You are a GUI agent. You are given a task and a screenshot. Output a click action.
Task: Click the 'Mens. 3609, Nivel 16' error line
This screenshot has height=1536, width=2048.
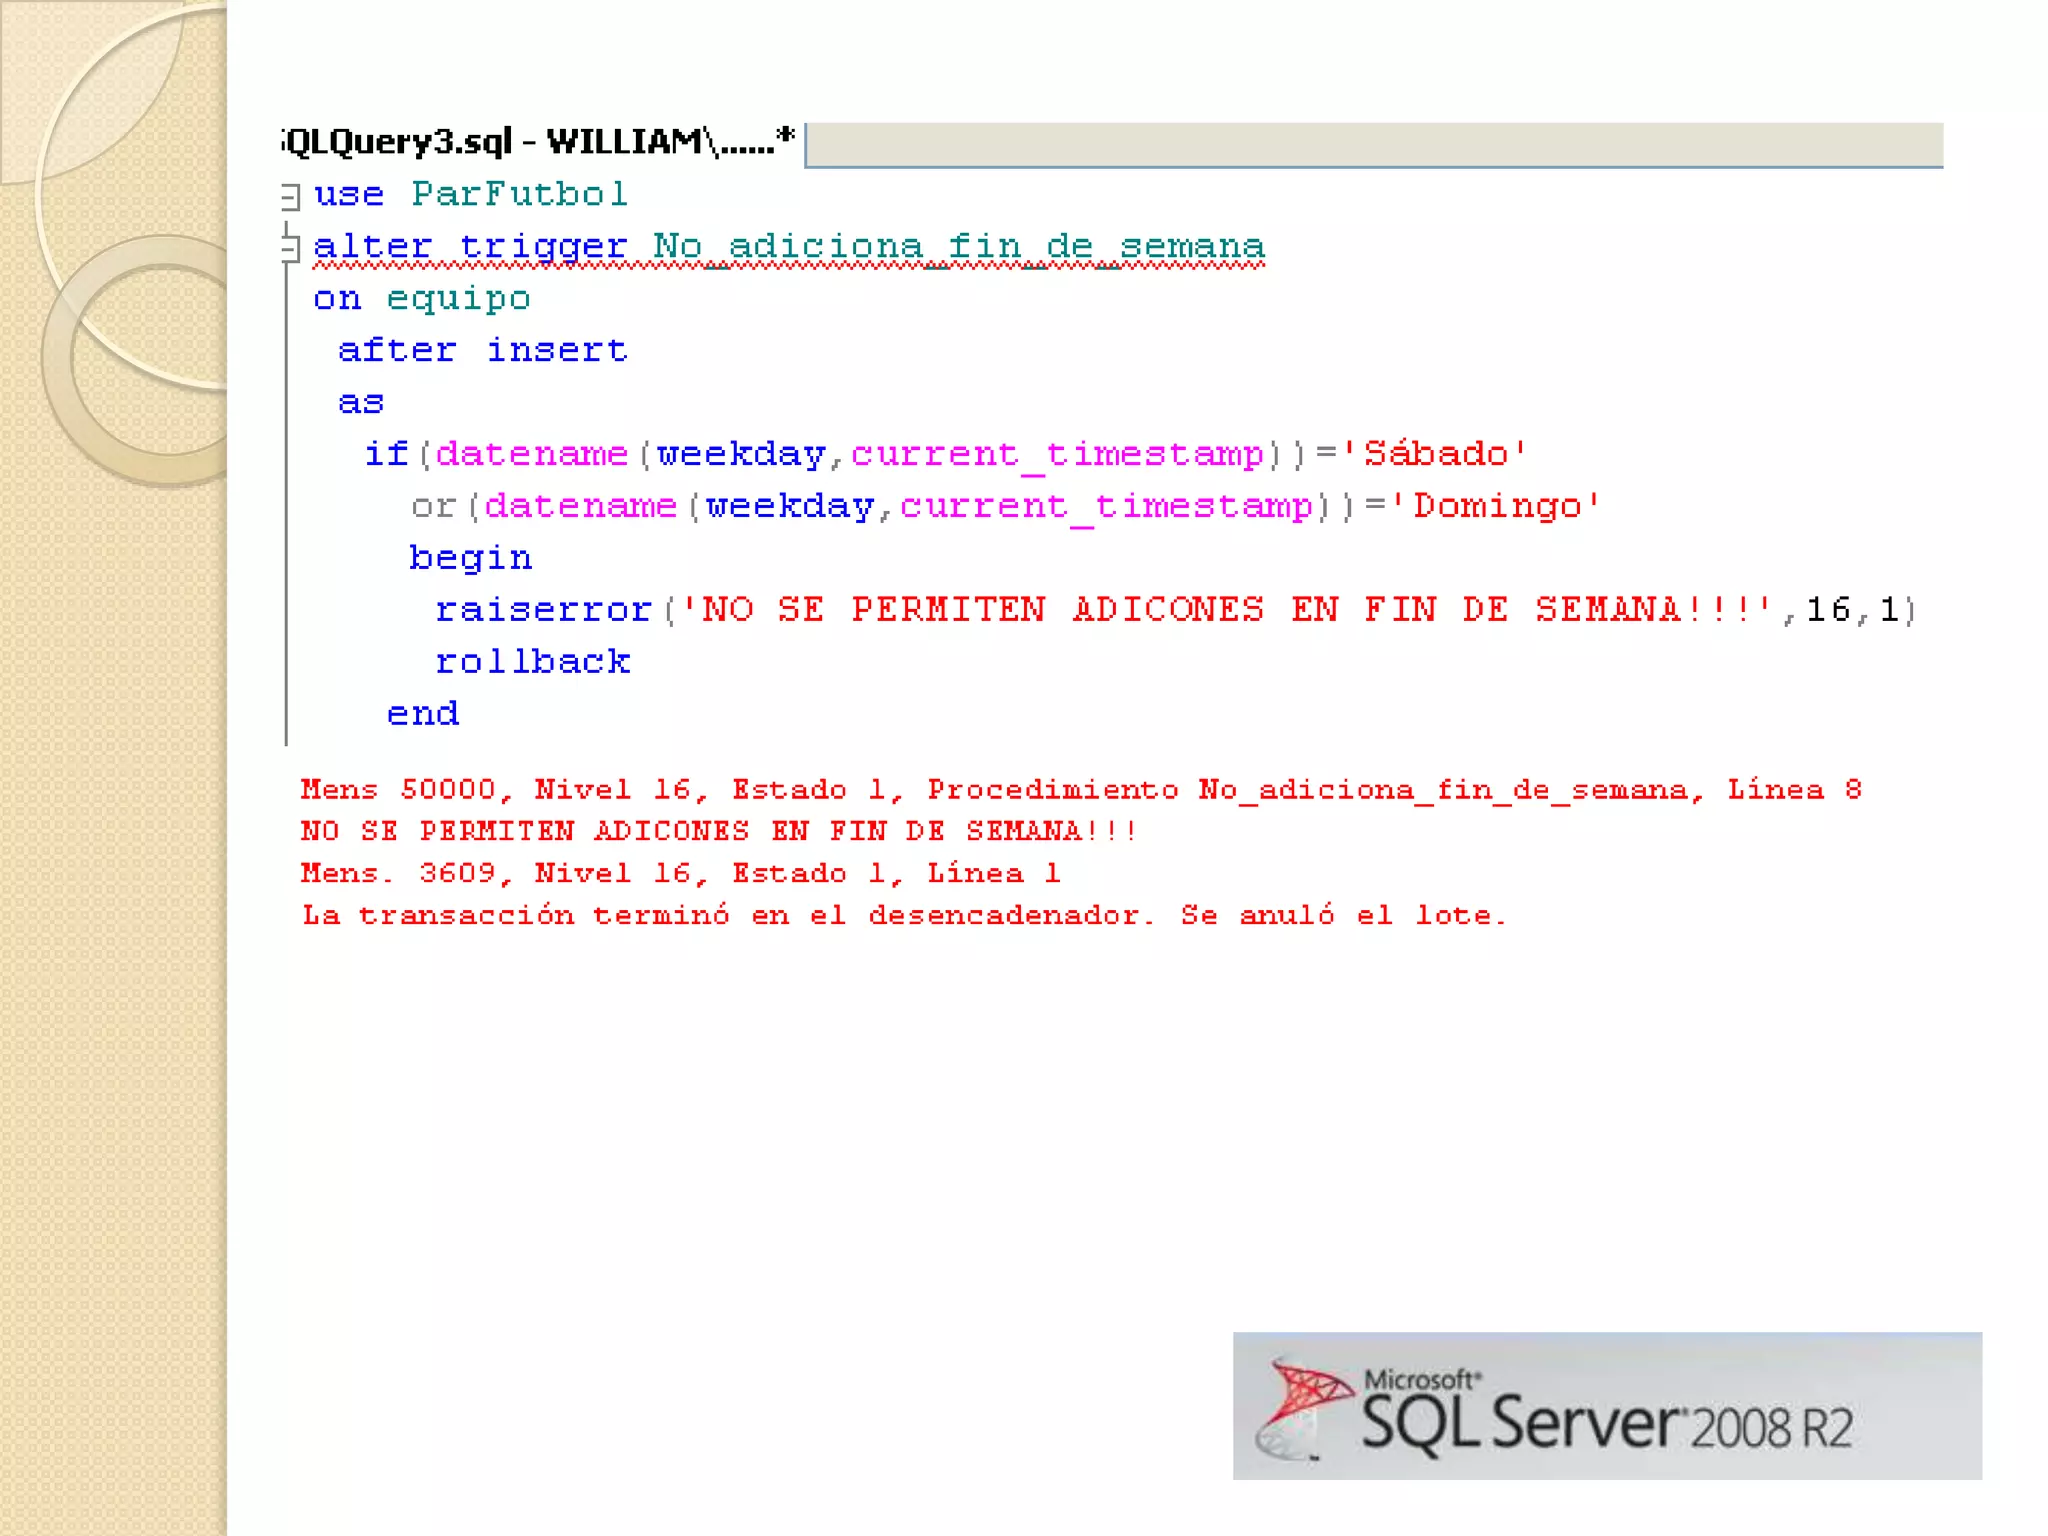pyautogui.click(x=680, y=873)
